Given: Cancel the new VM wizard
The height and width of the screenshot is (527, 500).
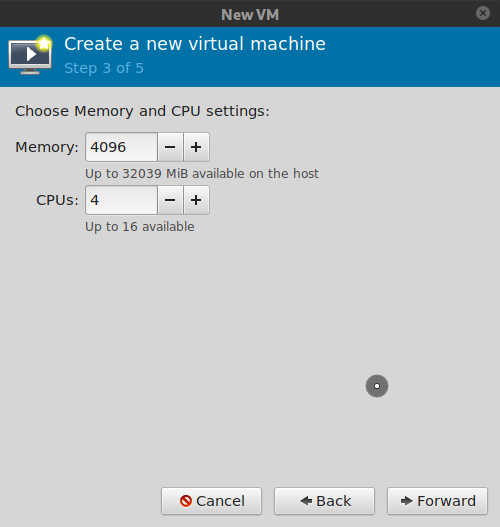Looking at the screenshot, I should pos(211,501).
